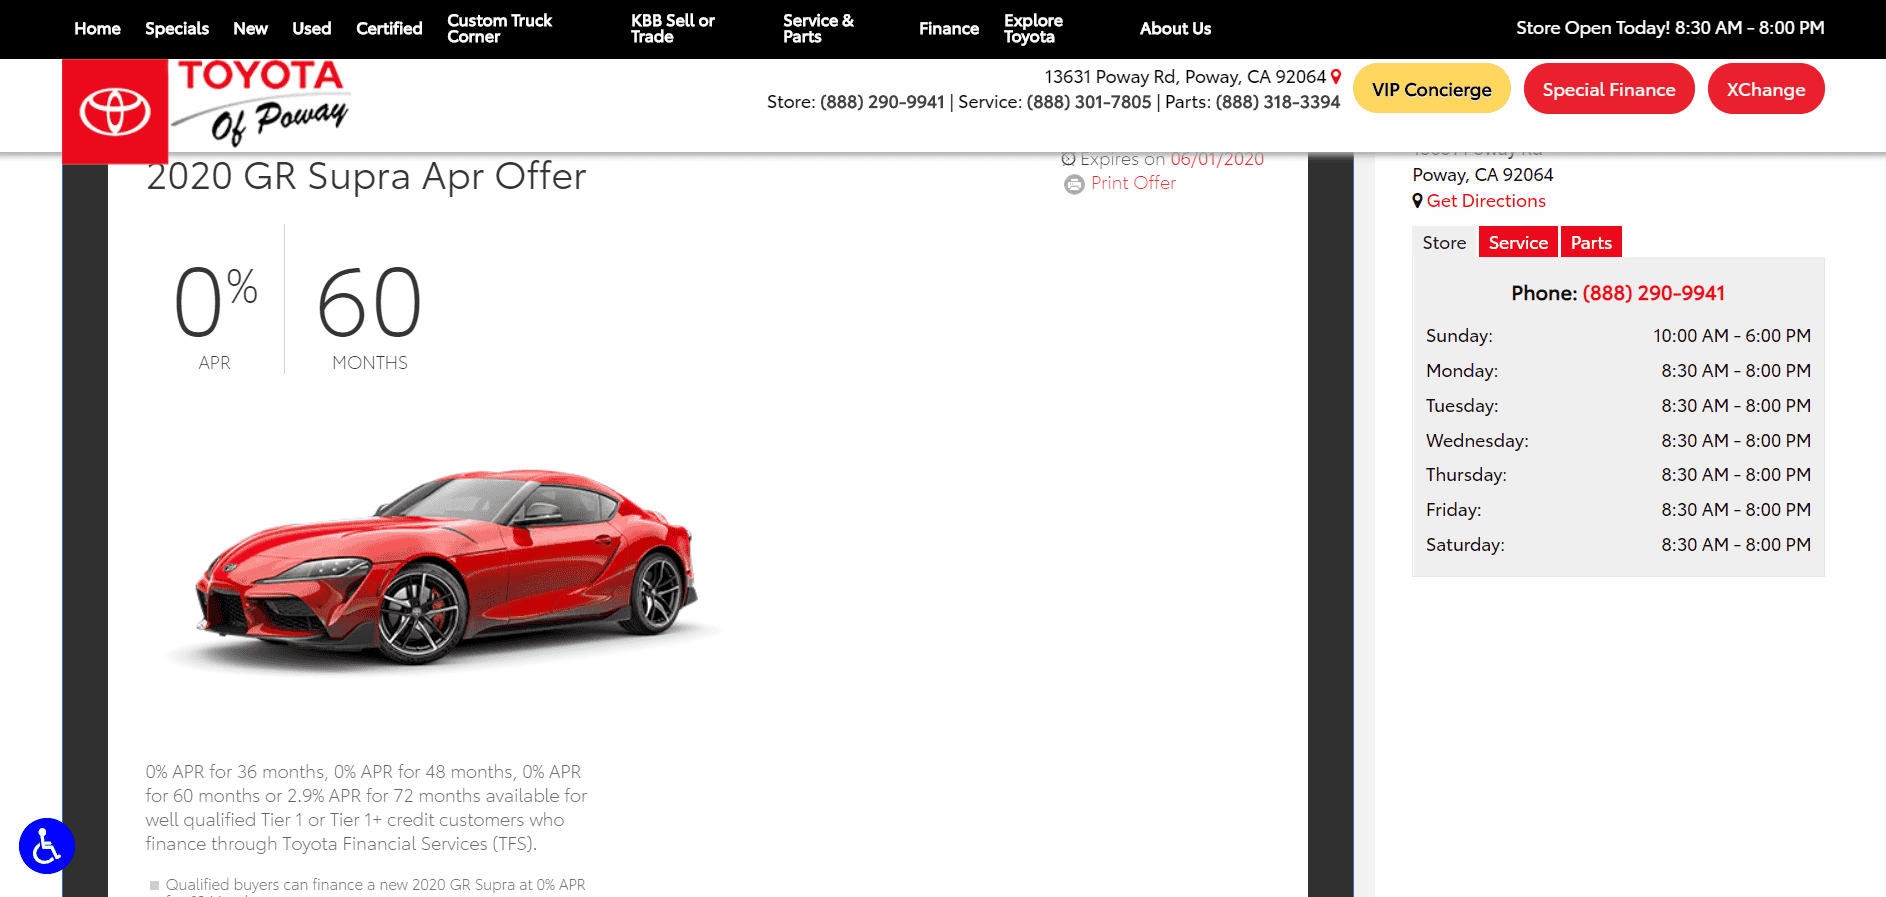
Task: Open Service & Parts menu
Action: coord(818,29)
